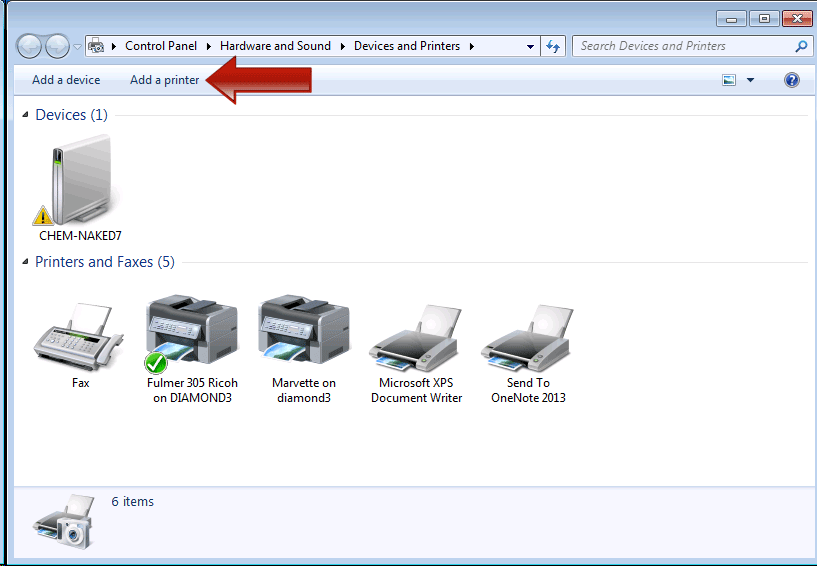The width and height of the screenshot is (817, 566).
Task: Select Microsoft XPS Document Writer icon
Action: click(x=416, y=339)
